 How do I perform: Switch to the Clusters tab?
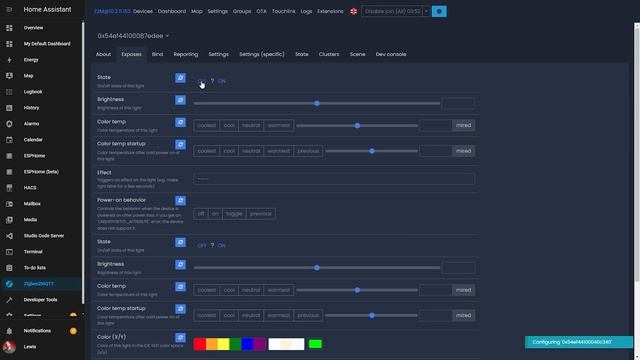329,54
